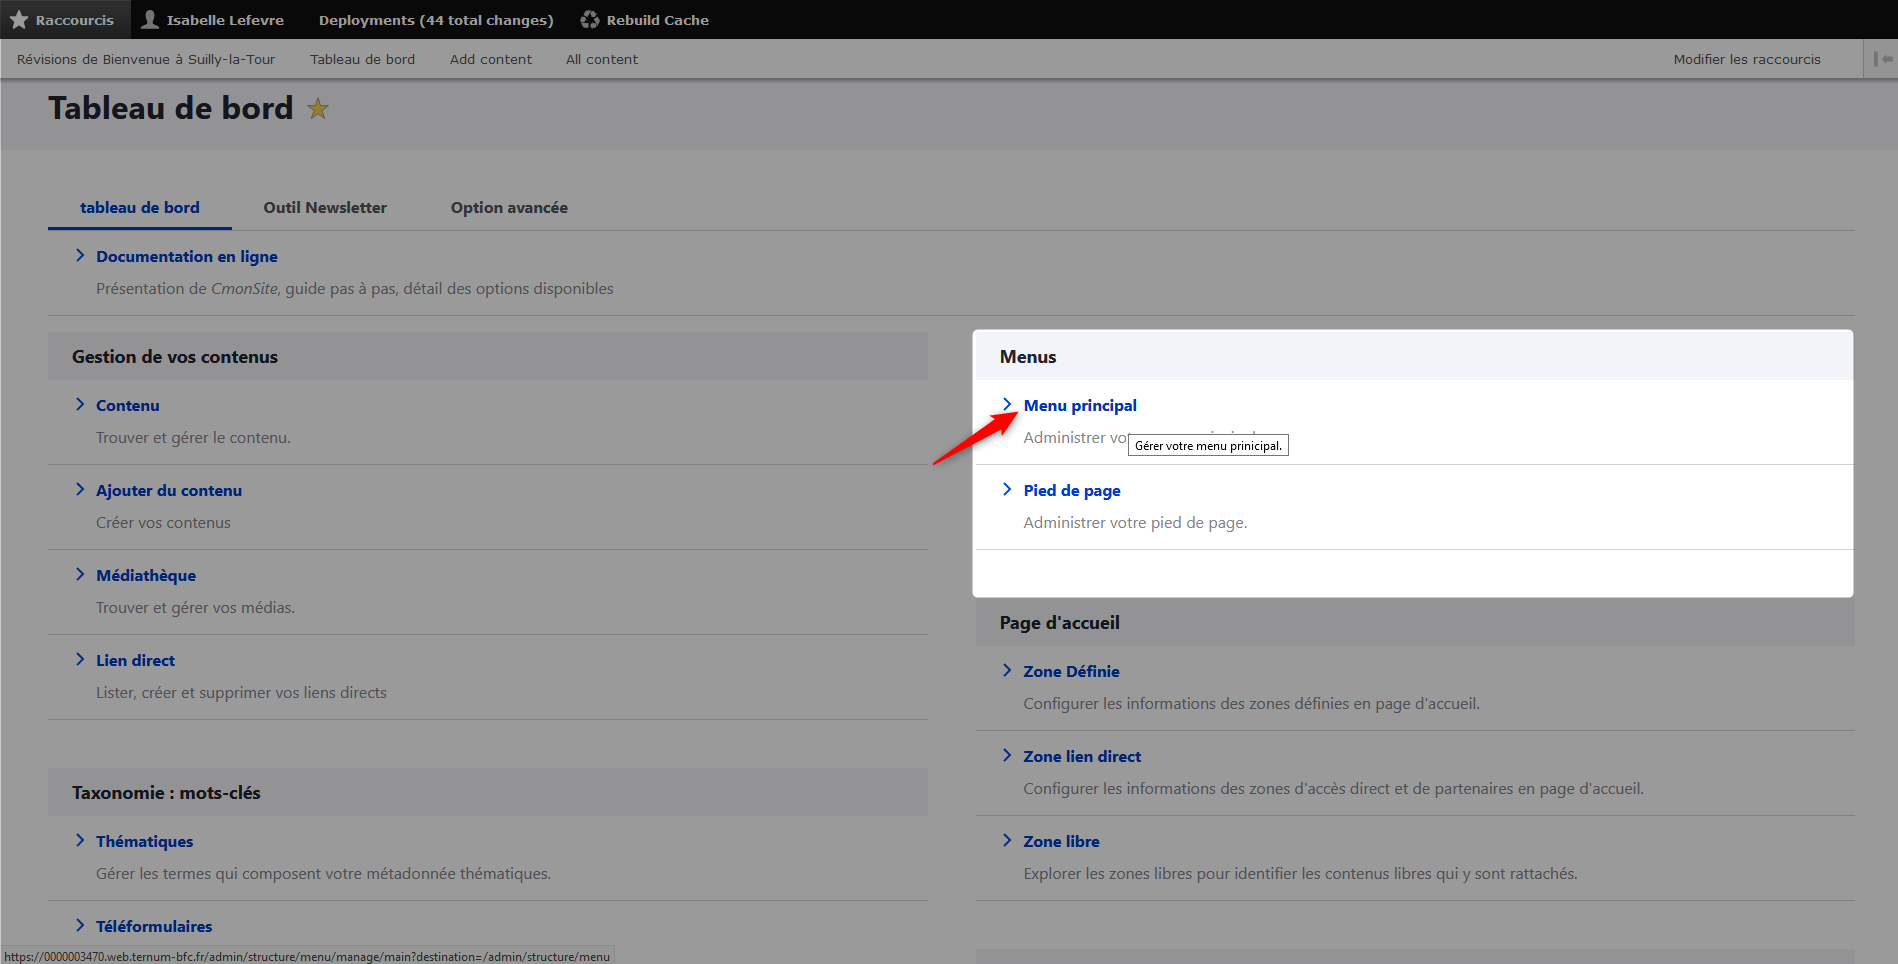
Task: Click the arrow next to Thématiques
Action: tap(80, 841)
